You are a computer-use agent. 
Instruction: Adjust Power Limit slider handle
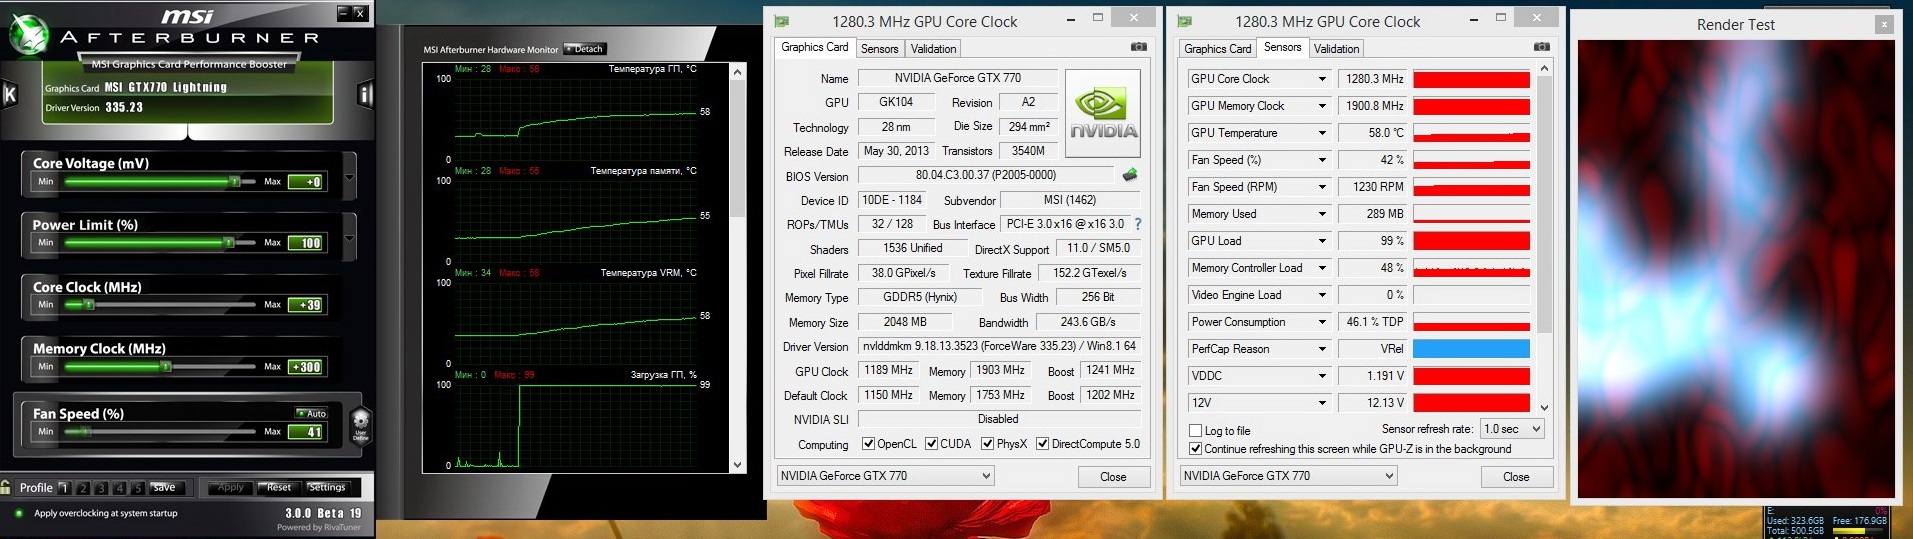coord(229,242)
